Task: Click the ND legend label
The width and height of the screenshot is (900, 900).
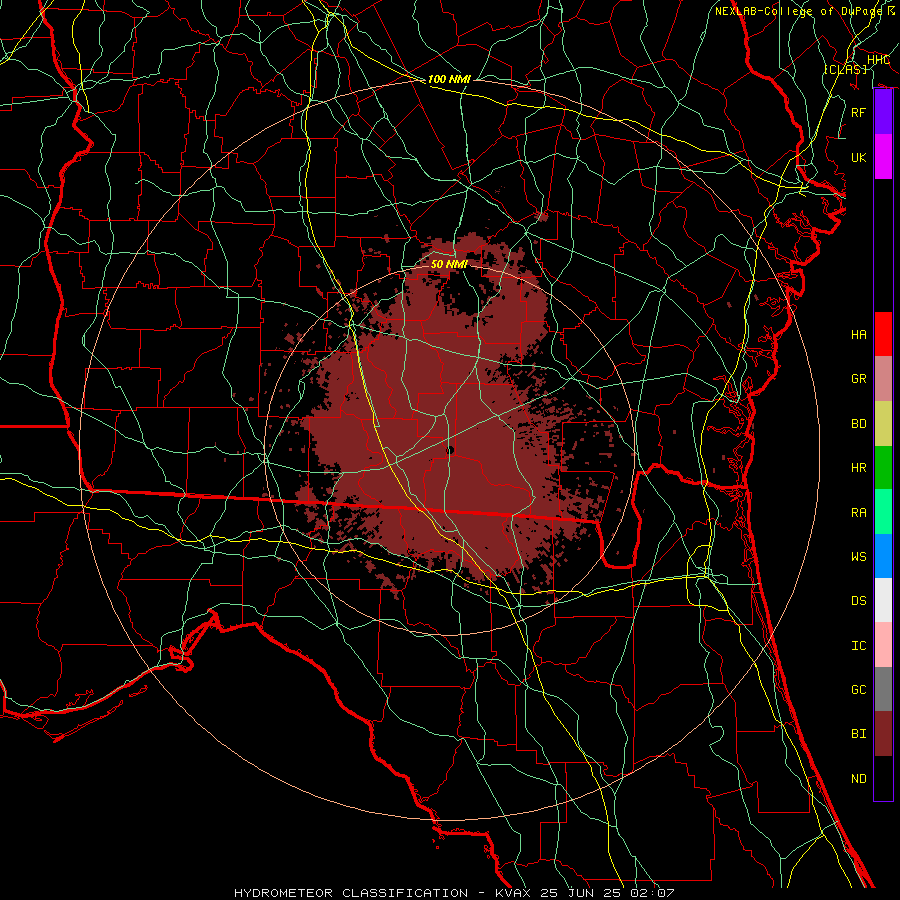Action: (859, 779)
